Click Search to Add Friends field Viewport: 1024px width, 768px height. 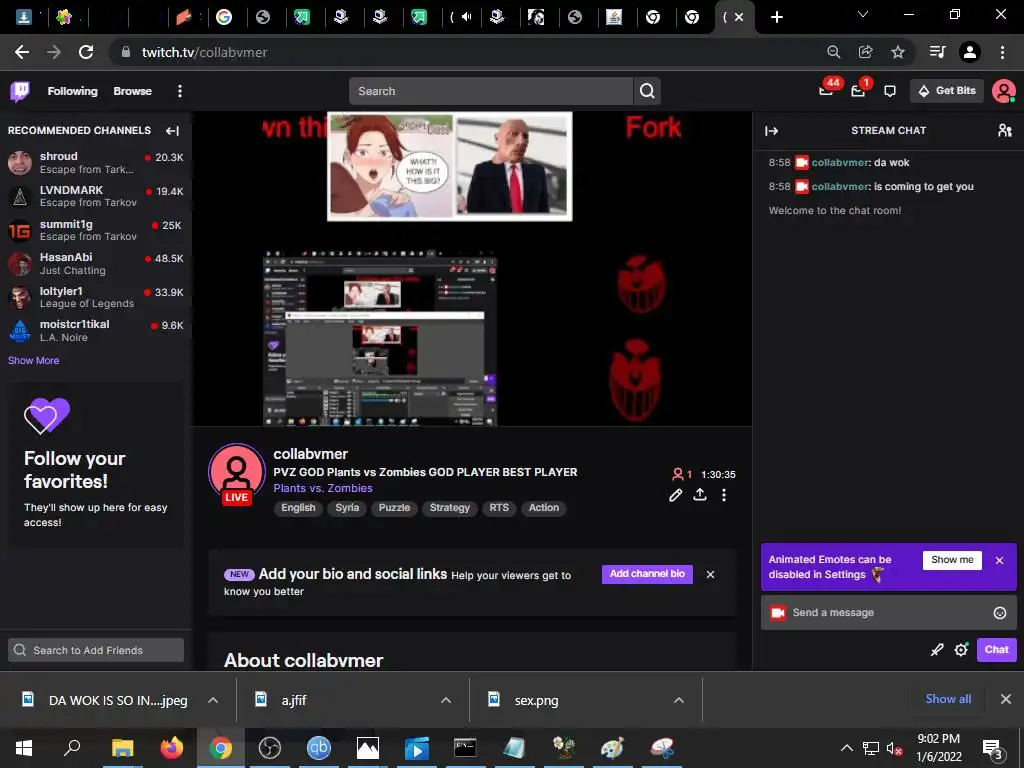tap(96, 650)
